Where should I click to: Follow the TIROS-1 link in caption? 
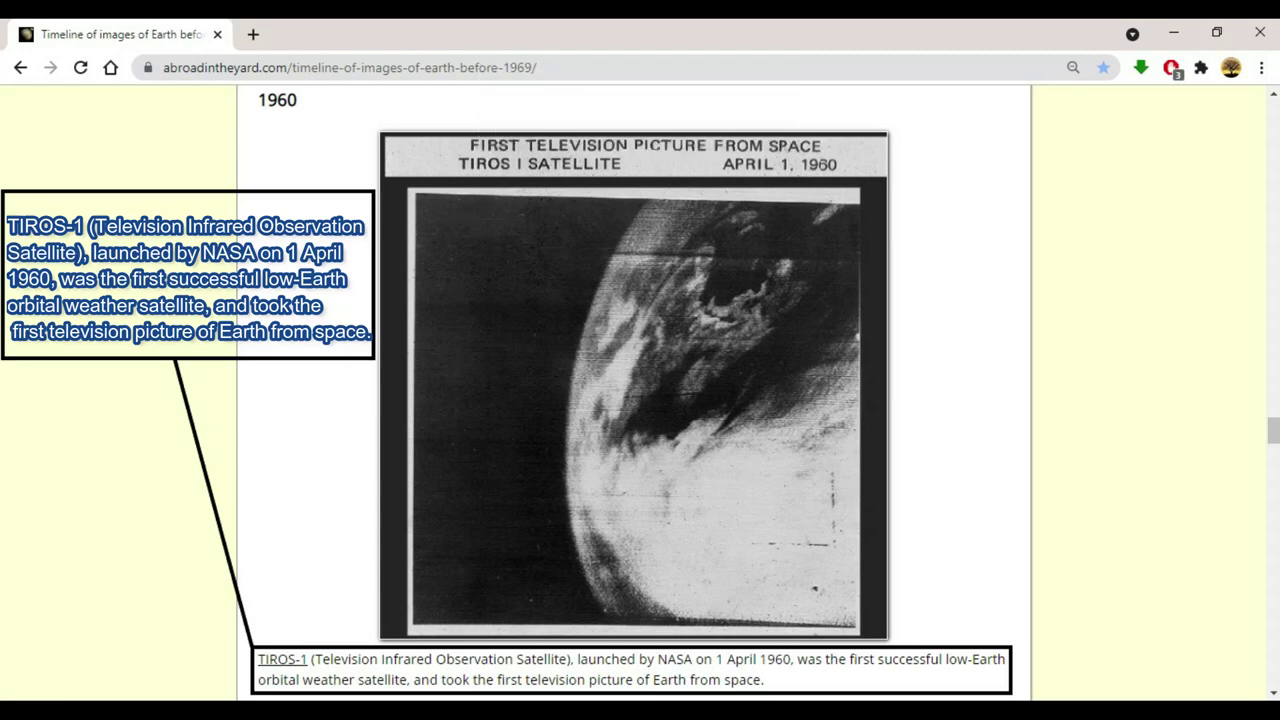coord(282,659)
